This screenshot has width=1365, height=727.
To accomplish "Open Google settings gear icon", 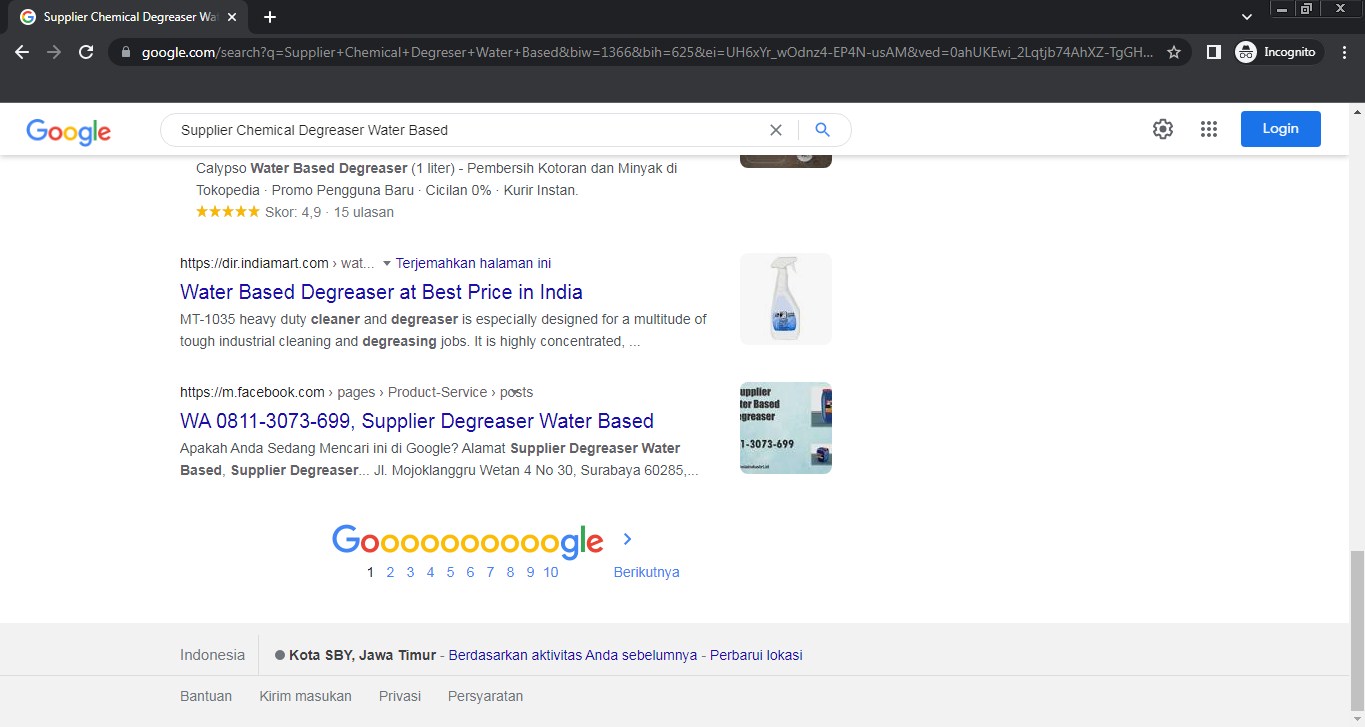I will pyautogui.click(x=1162, y=129).
